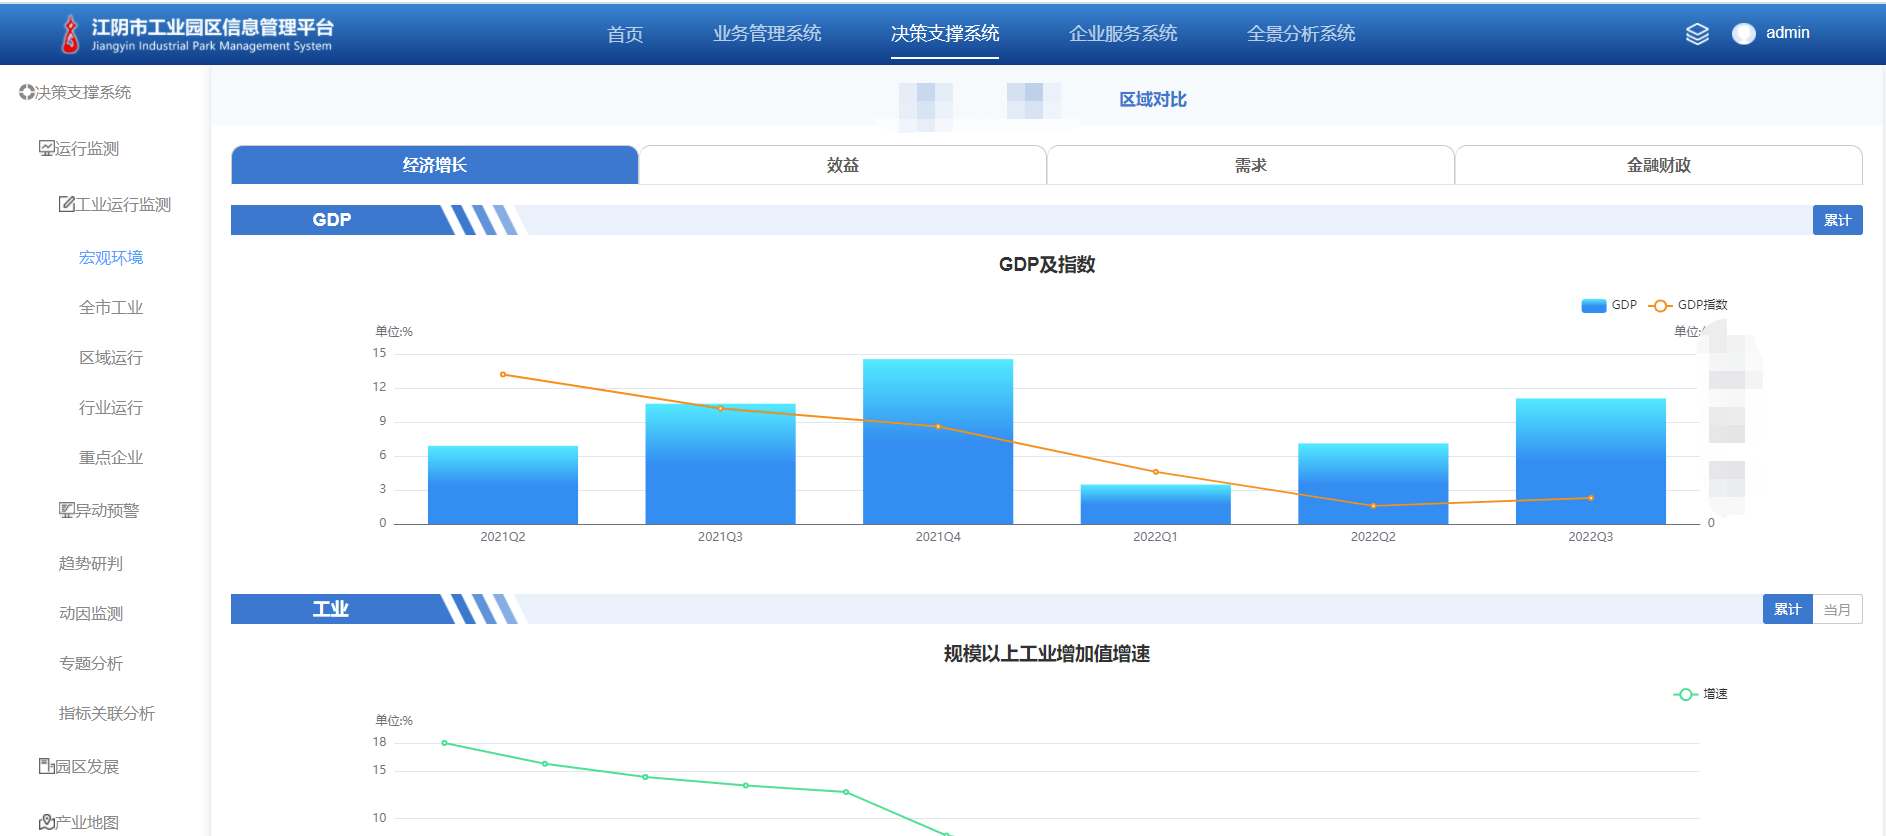Viewport: 1886px width, 836px height.
Task: Switch 工业 section to 当月
Action: (x=1838, y=609)
